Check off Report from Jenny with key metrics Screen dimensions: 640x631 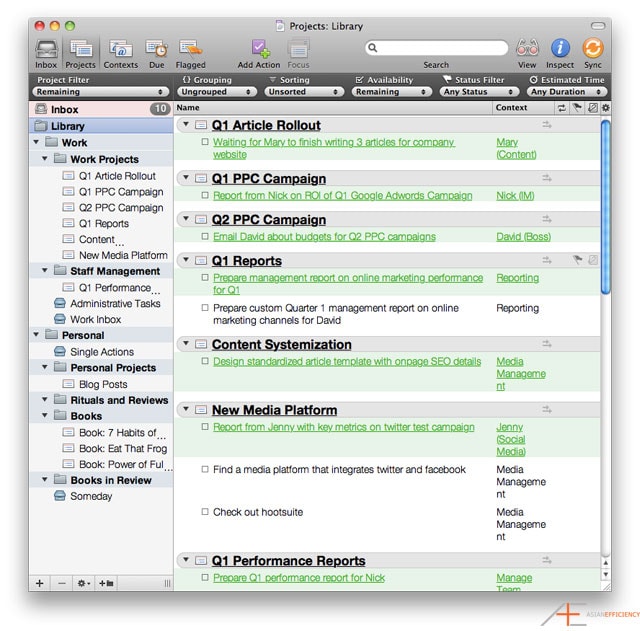coord(205,427)
